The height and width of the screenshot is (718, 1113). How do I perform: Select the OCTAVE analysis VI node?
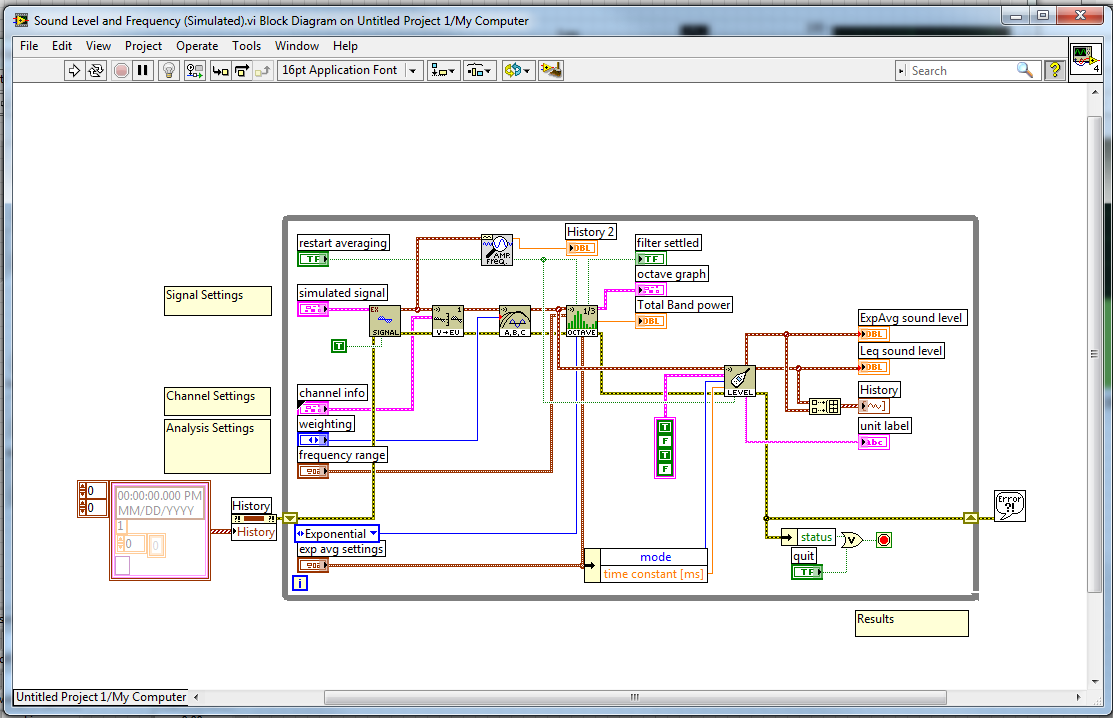[581, 321]
